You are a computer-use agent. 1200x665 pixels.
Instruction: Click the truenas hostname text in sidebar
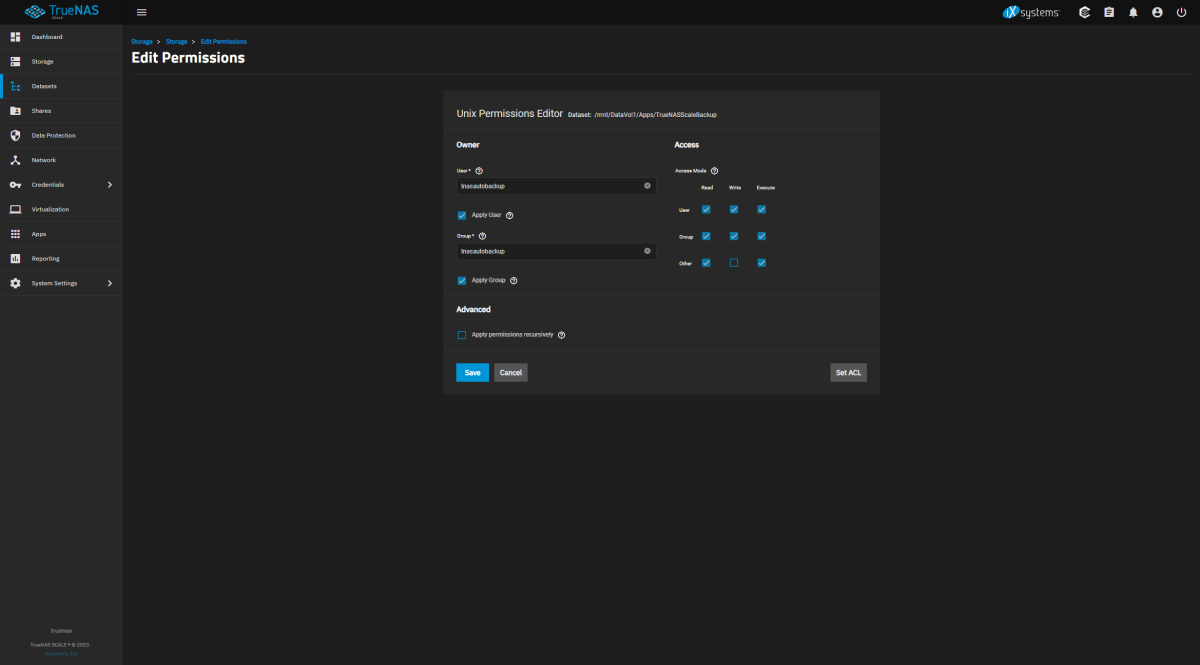coord(61,631)
